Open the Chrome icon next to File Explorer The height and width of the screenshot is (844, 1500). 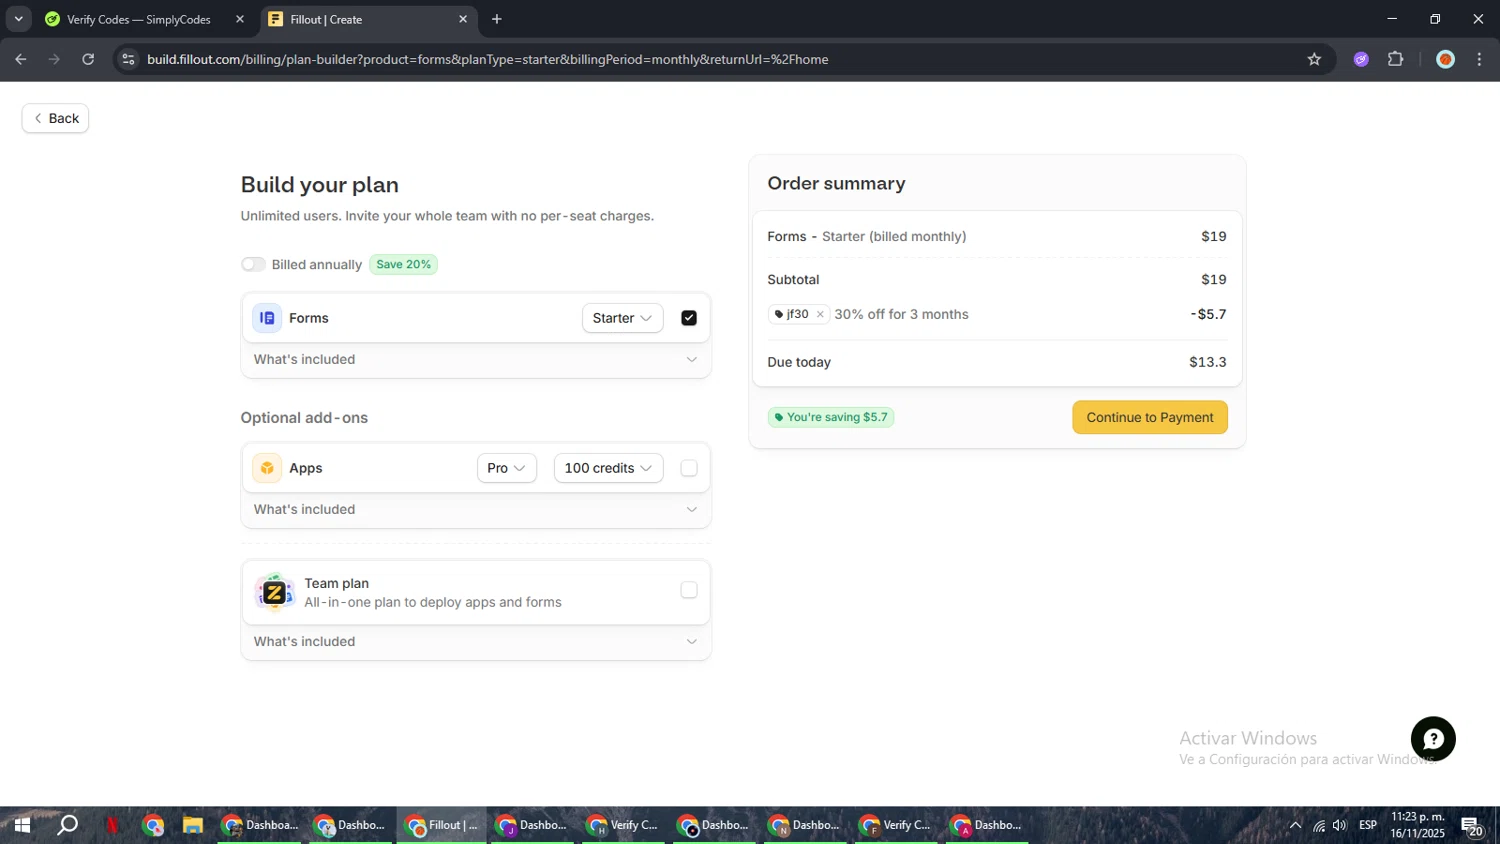(153, 825)
